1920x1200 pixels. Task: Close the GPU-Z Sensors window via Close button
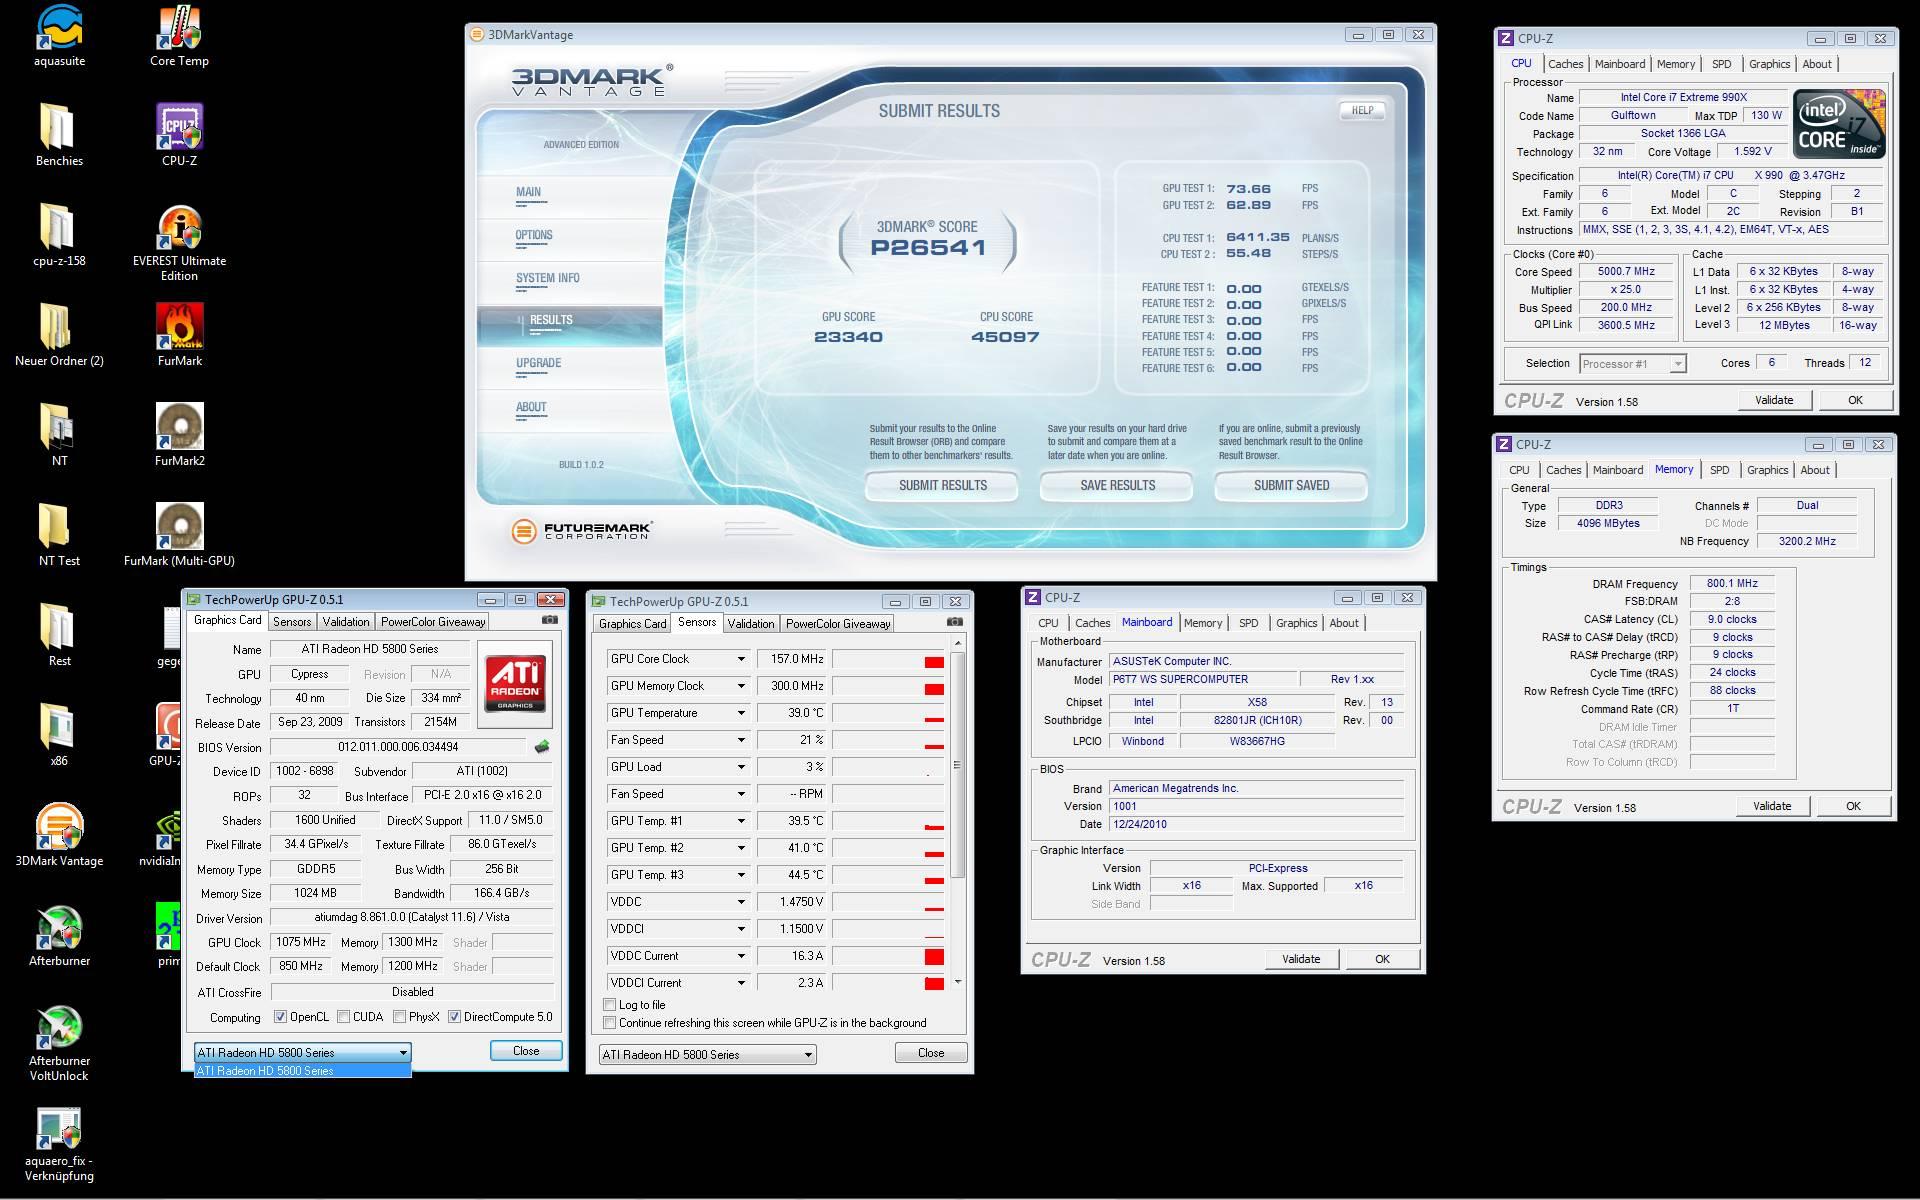[931, 1053]
